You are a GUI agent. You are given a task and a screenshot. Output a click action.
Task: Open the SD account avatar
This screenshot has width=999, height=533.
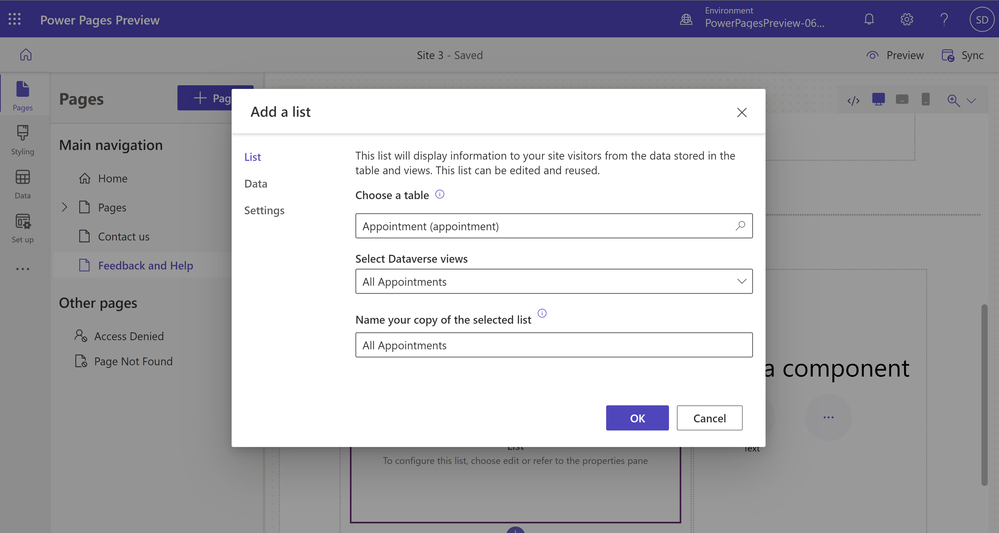(982, 19)
